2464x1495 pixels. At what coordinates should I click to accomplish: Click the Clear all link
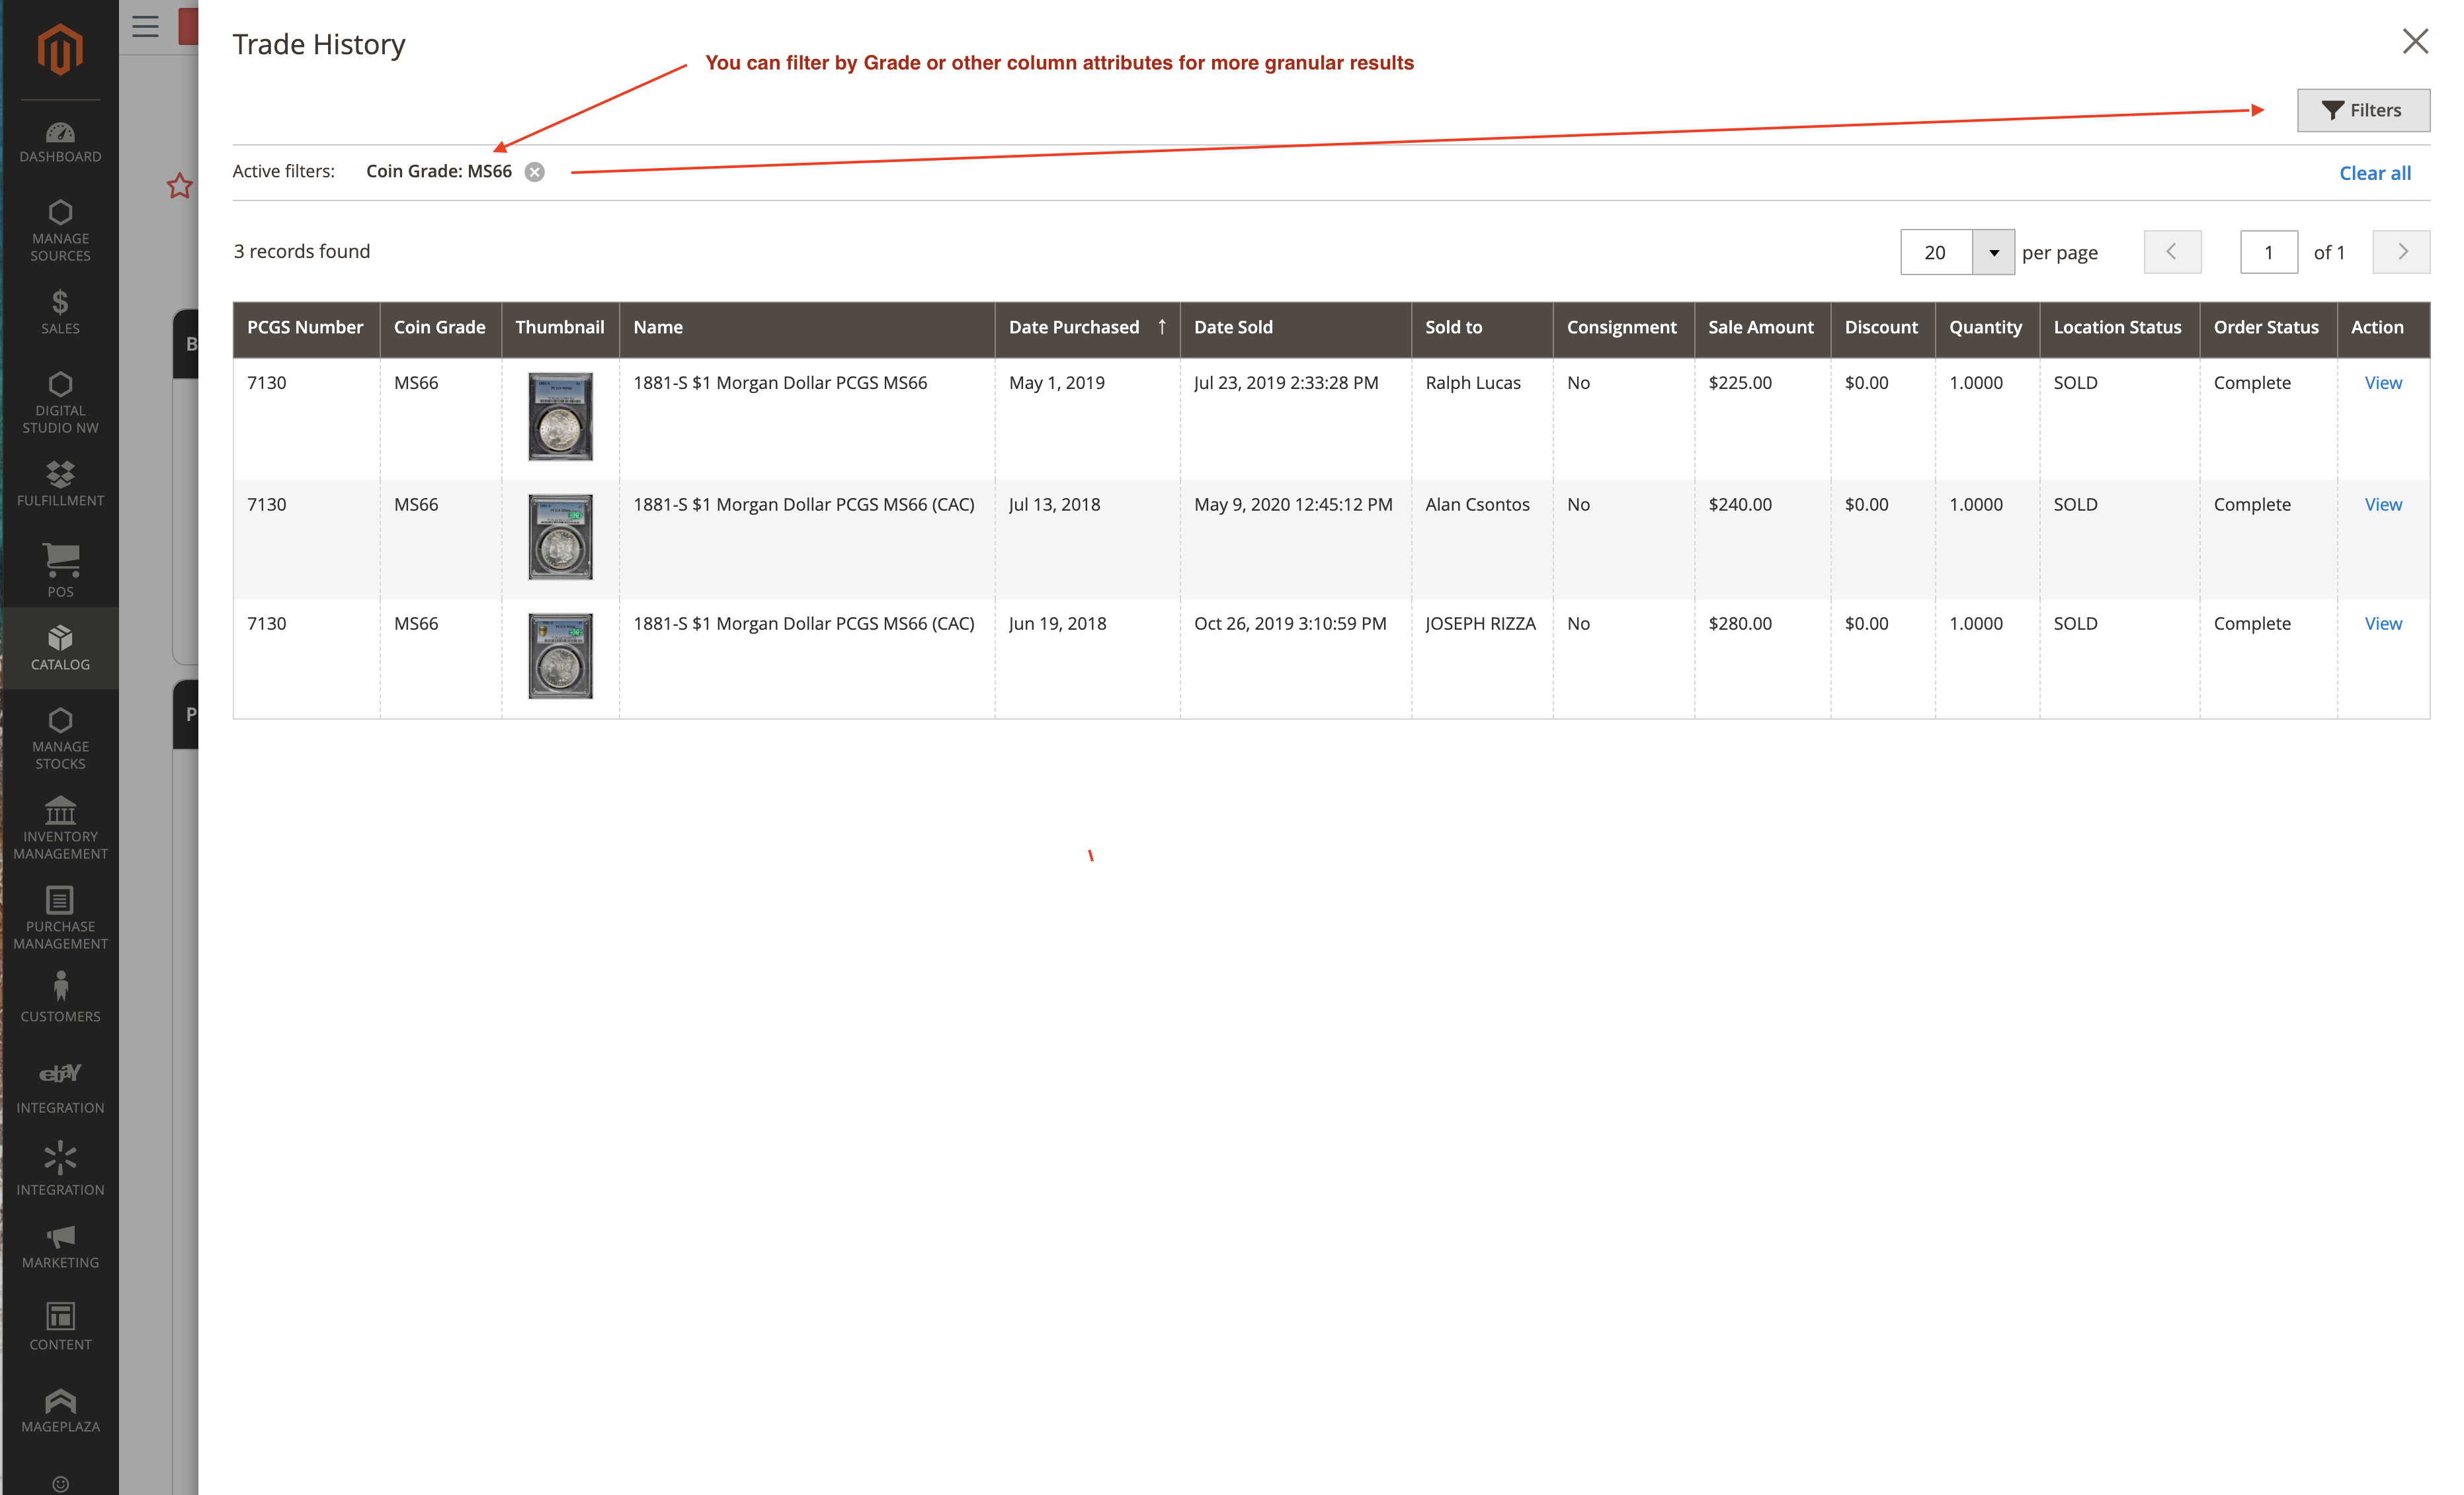coord(2374,173)
